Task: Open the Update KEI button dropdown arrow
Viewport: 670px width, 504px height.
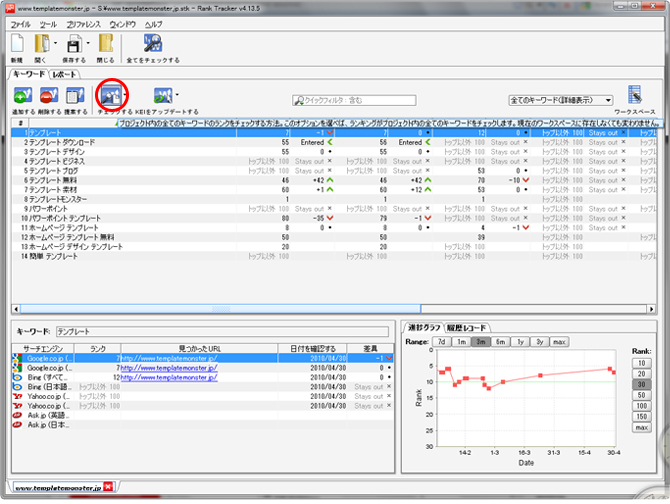Action: 177,95
